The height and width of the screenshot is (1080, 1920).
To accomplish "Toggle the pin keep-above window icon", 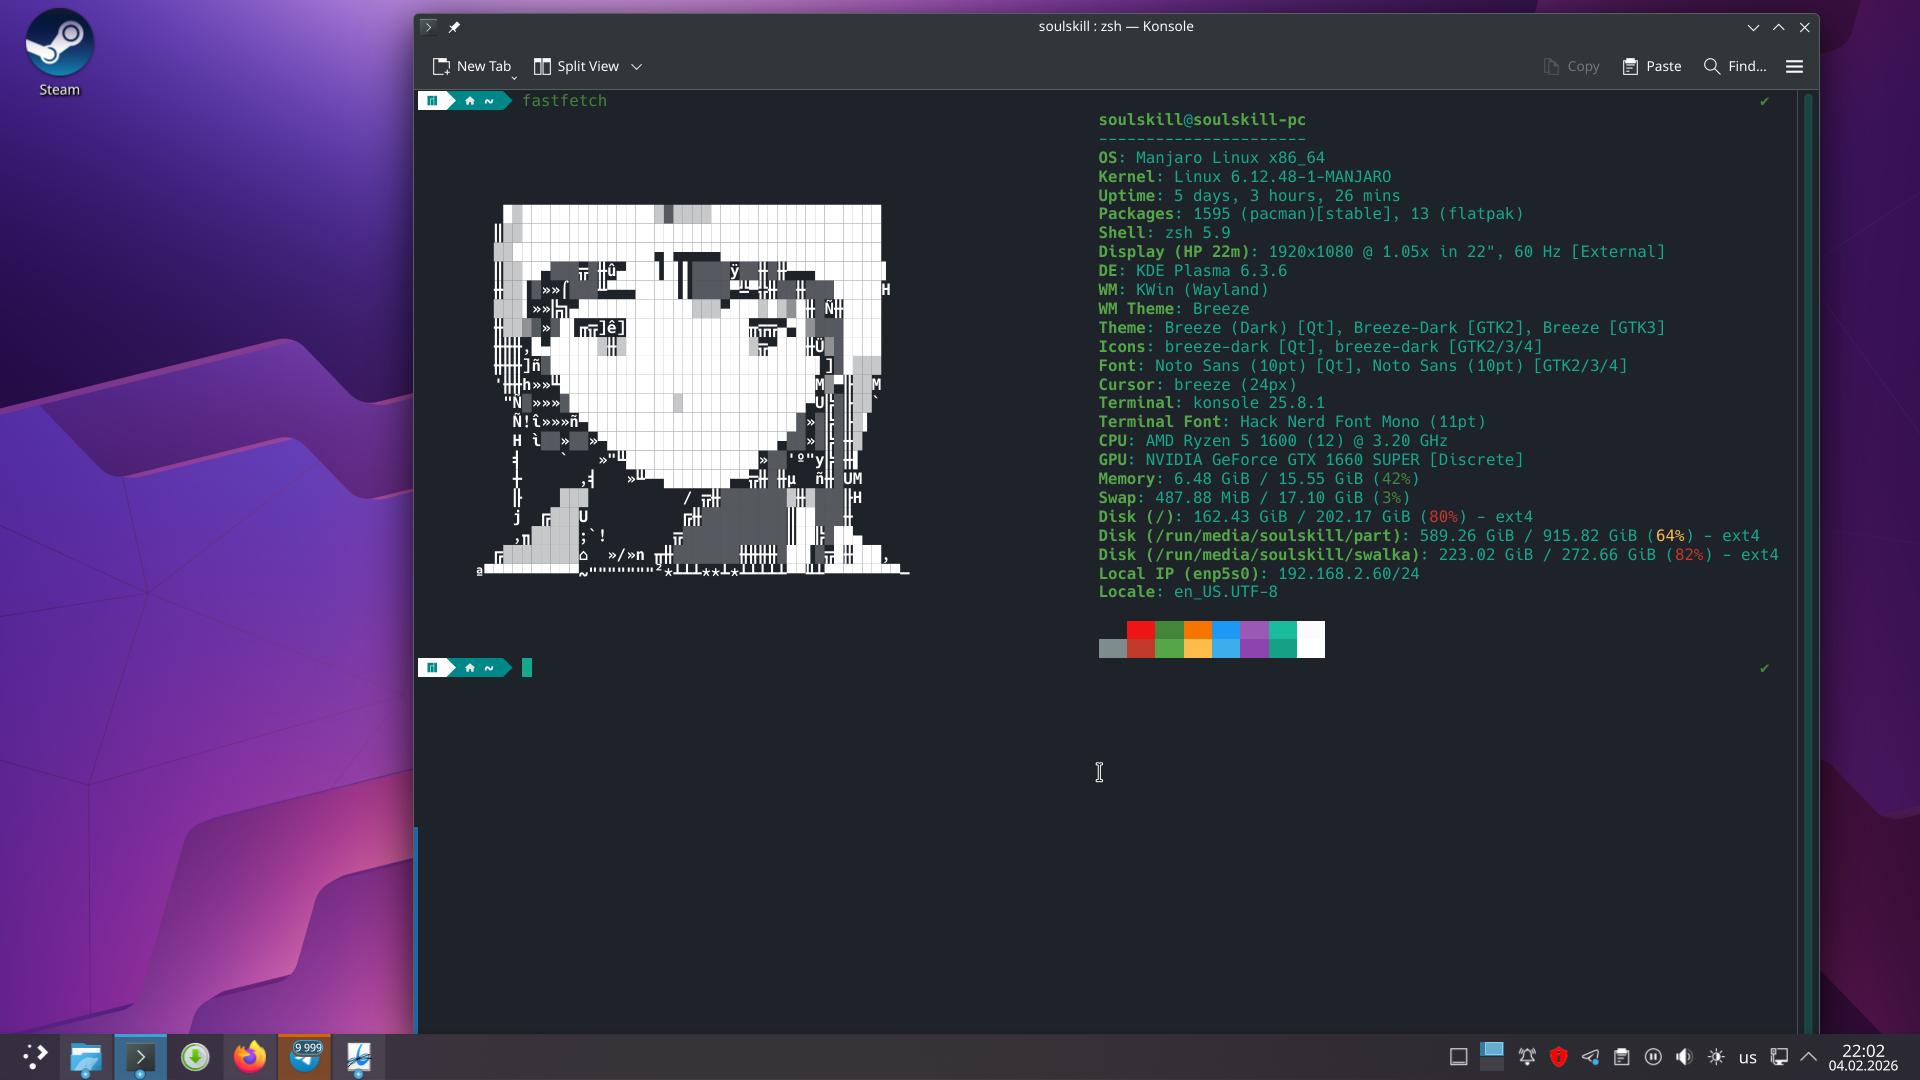I will pyautogui.click(x=454, y=27).
